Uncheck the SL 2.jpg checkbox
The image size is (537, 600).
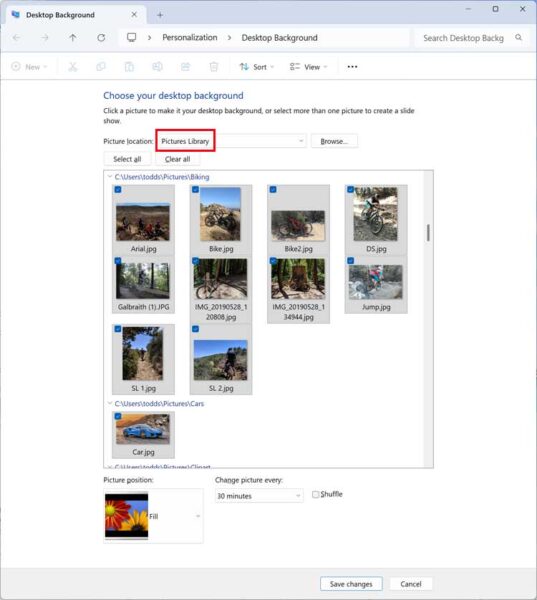coord(196,329)
